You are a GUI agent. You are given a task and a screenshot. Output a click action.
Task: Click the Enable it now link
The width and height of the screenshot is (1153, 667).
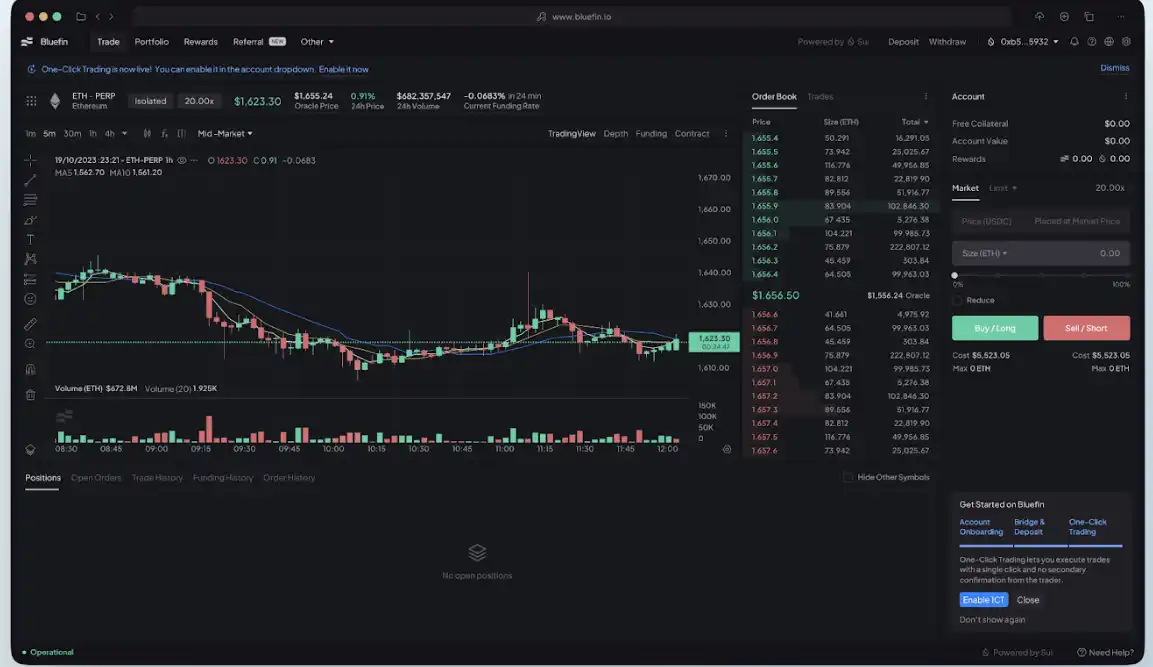tap(343, 69)
